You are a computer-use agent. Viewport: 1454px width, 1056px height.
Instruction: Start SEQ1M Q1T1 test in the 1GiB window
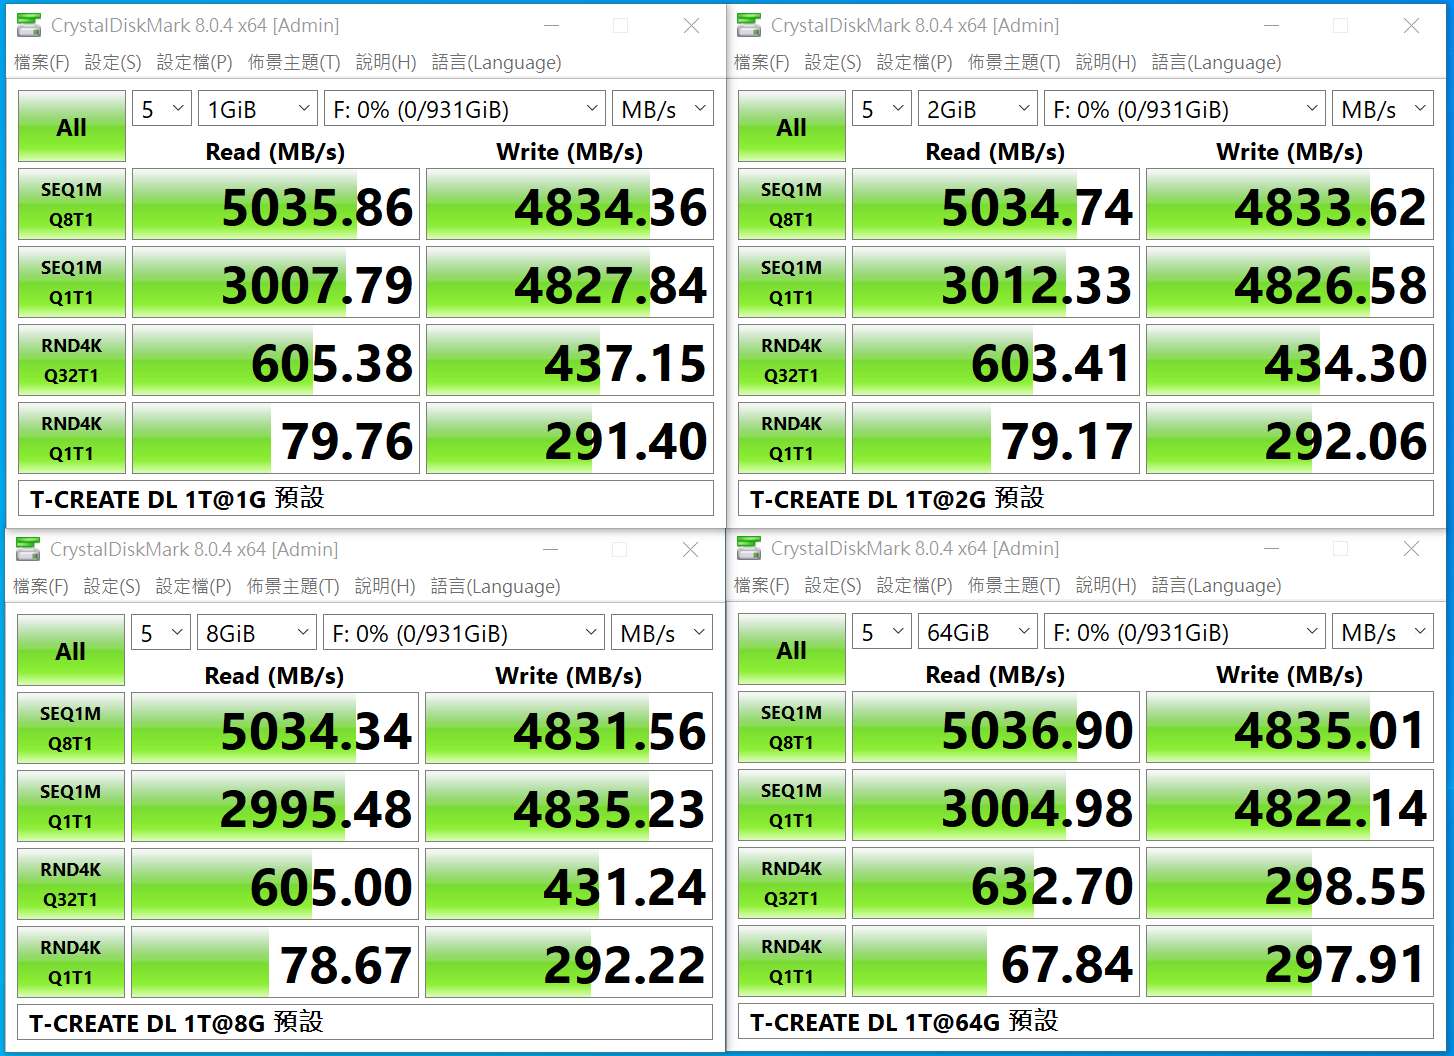coord(72,283)
